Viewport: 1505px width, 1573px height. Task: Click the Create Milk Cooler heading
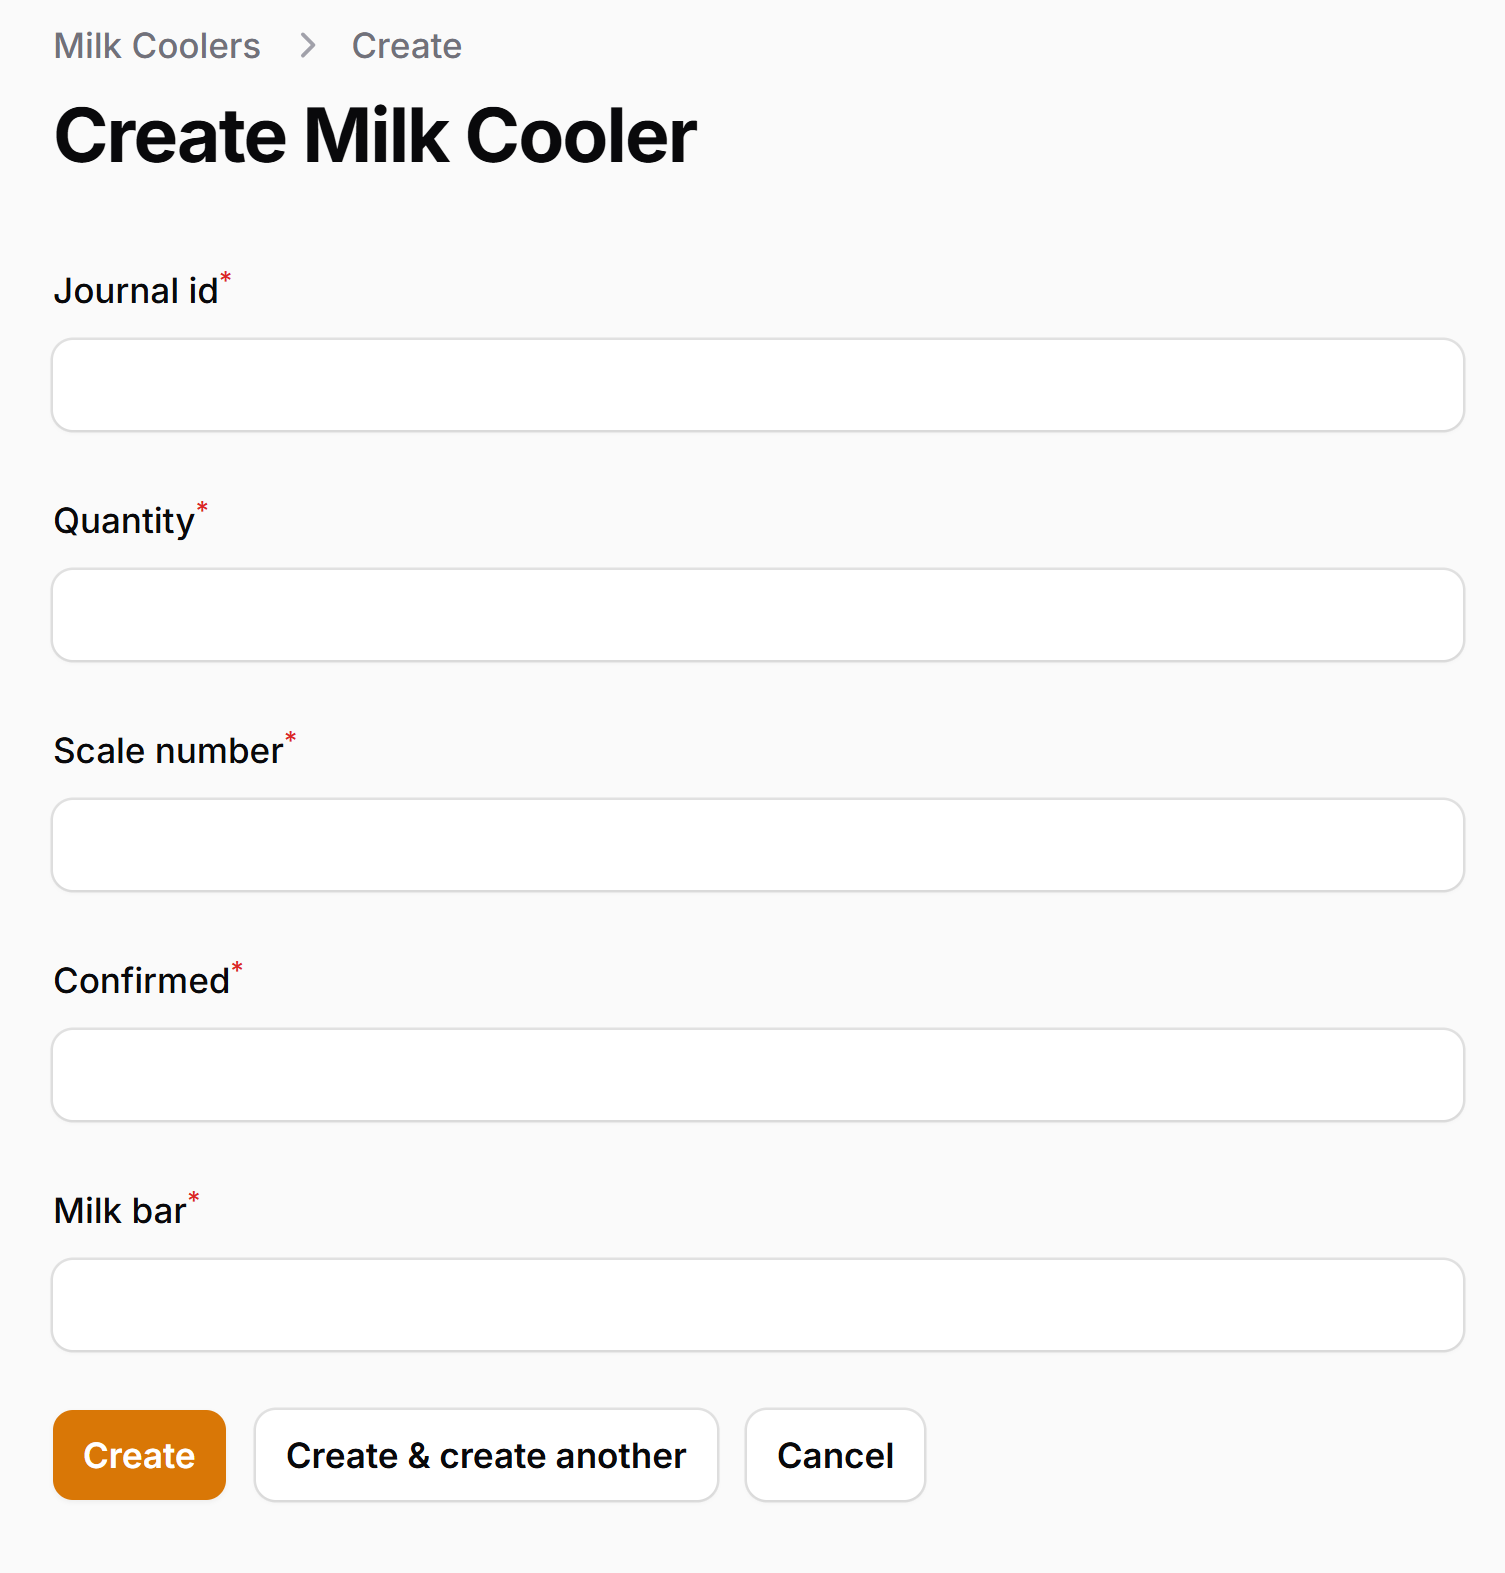click(375, 136)
